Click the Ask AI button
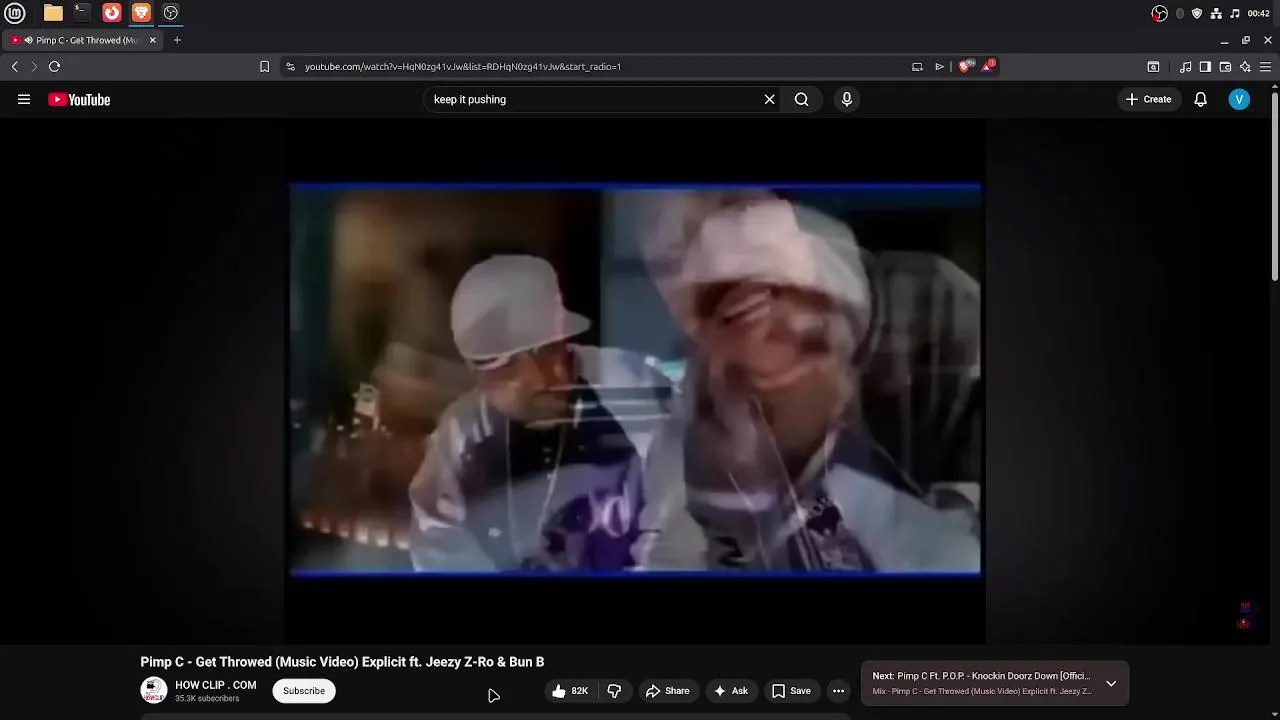Viewport: 1280px width, 720px height. pyautogui.click(x=730, y=691)
